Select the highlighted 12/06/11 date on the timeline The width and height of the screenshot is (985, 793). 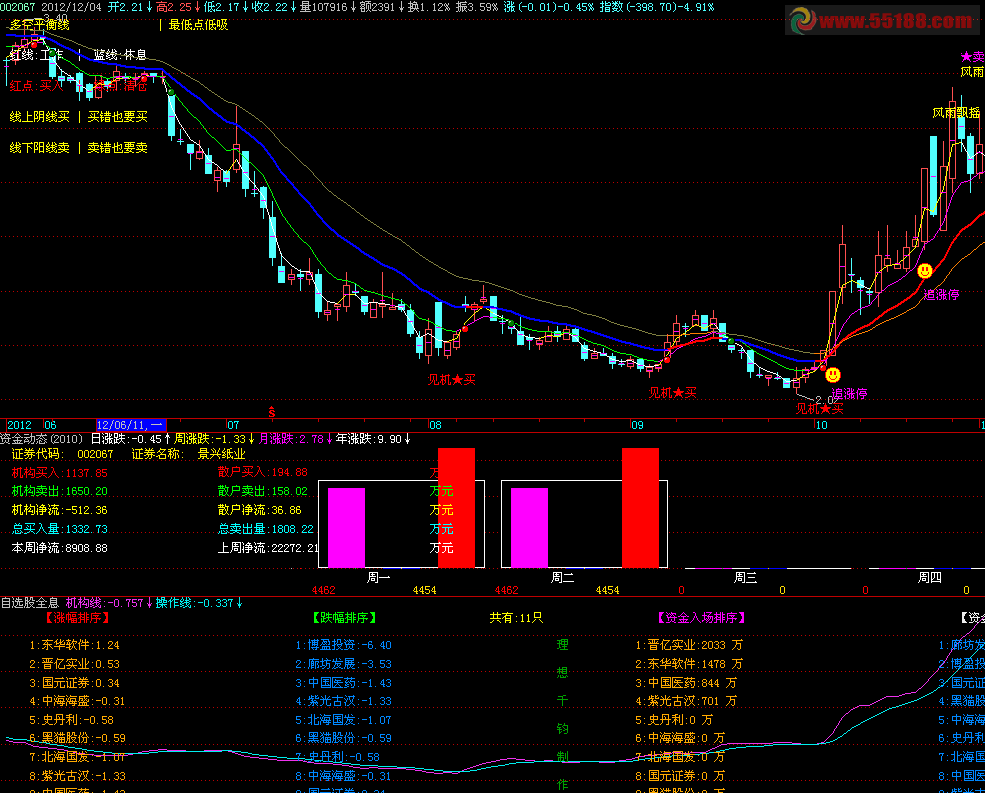tap(130, 425)
